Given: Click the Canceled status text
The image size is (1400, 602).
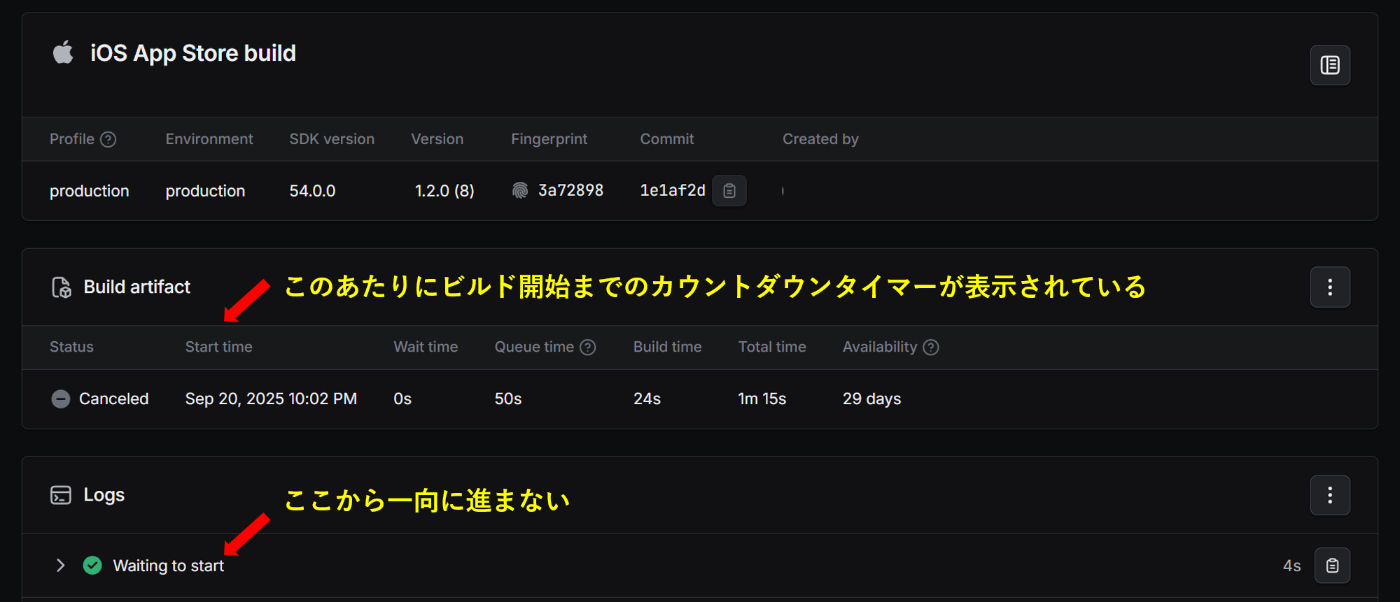Looking at the screenshot, I should 114,399.
